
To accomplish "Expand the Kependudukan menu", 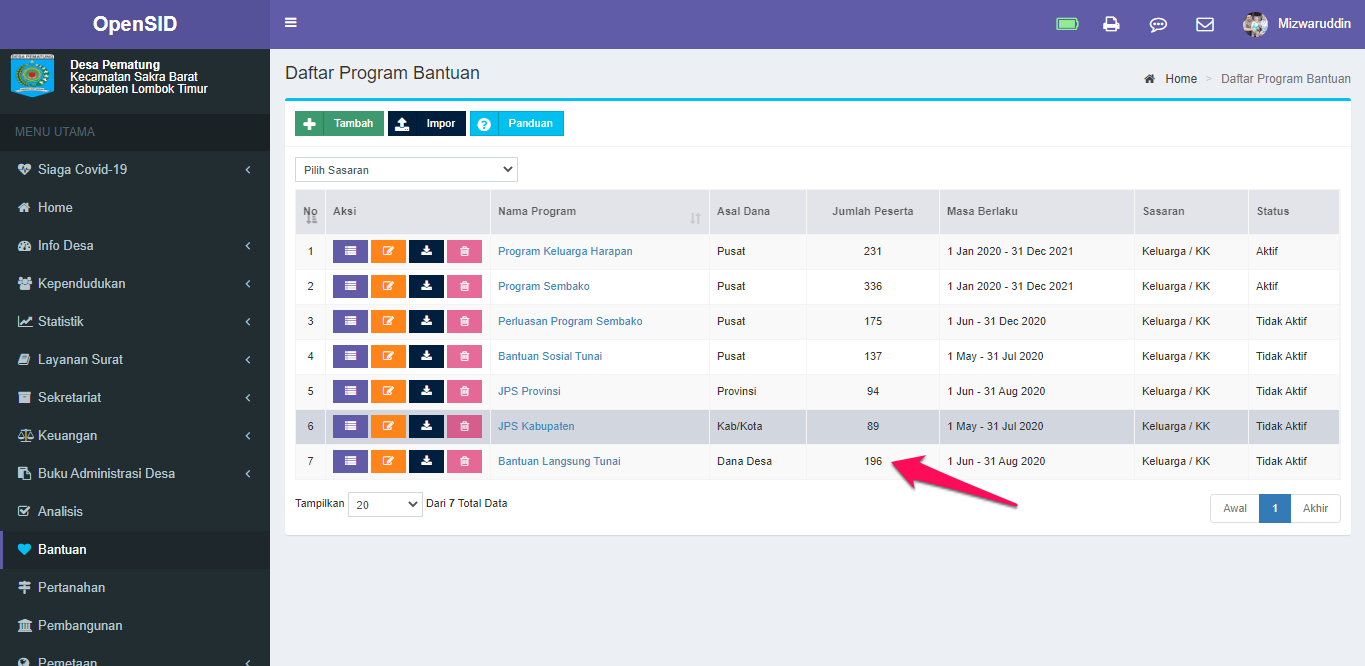I will pyautogui.click(x=135, y=283).
